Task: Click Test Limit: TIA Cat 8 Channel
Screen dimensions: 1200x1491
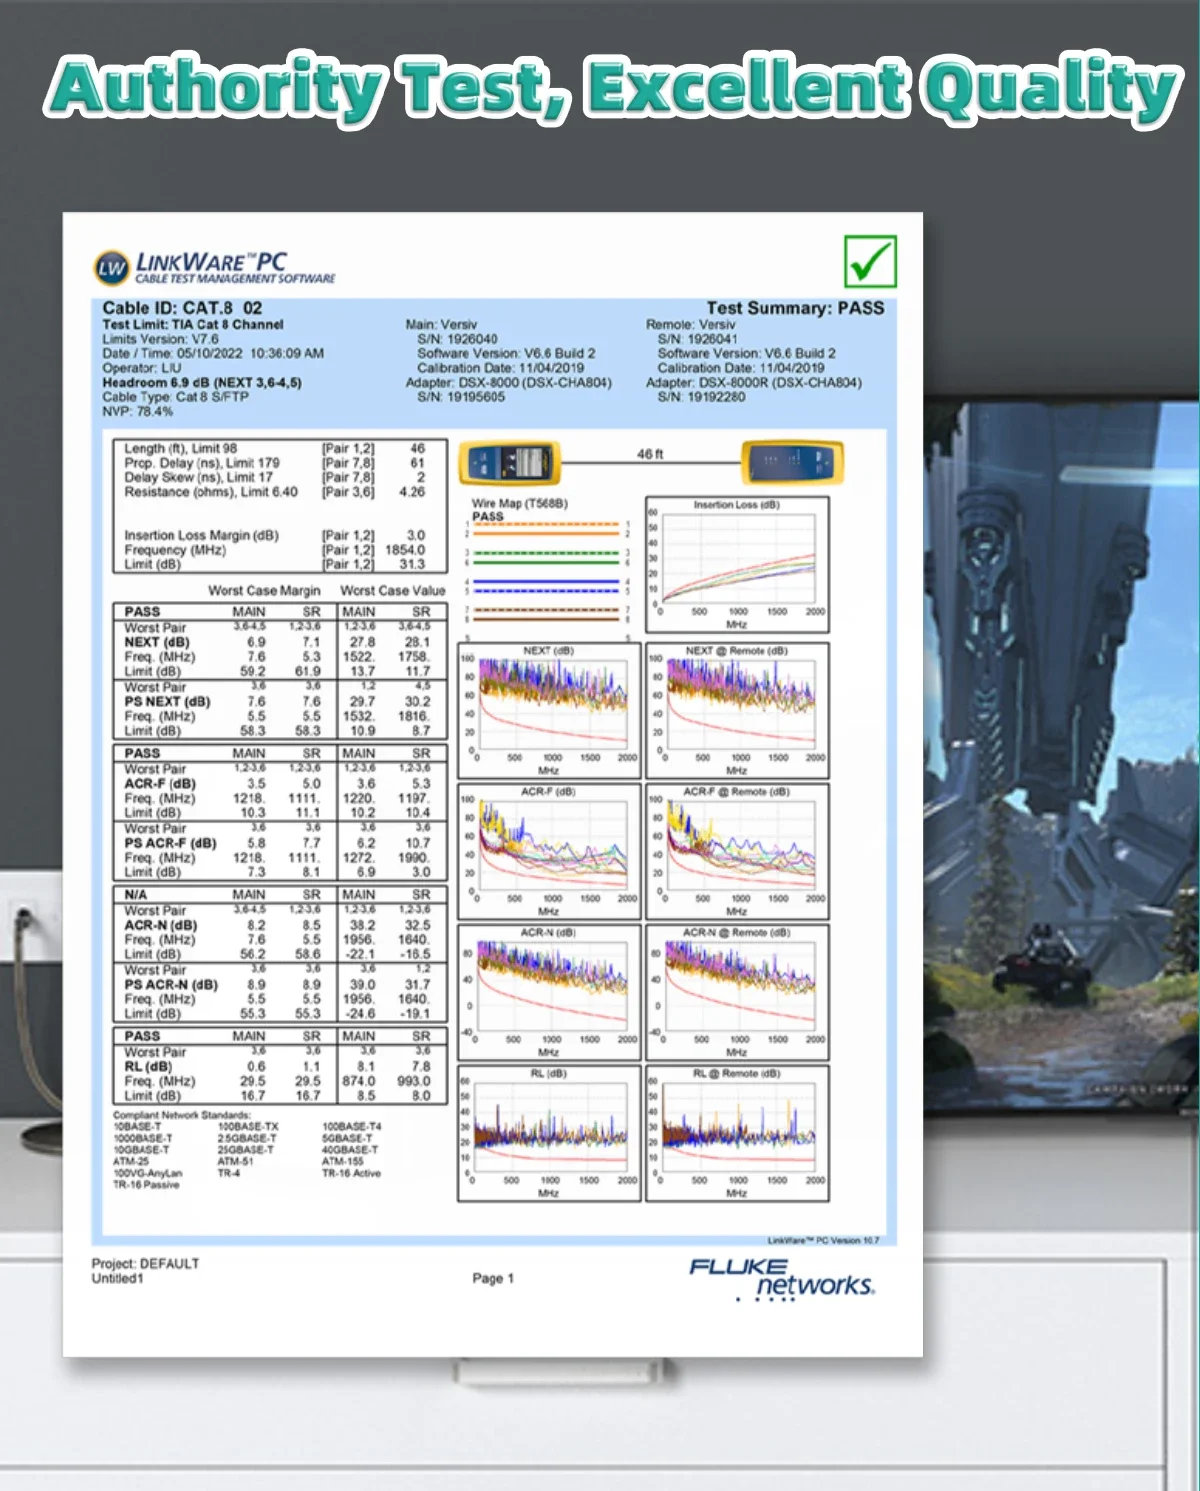Action: point(192,324)
